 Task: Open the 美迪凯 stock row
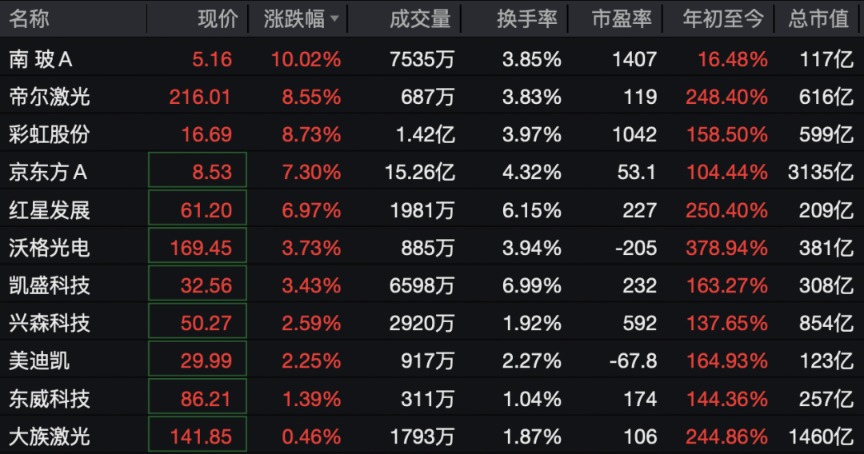[432, 361]
